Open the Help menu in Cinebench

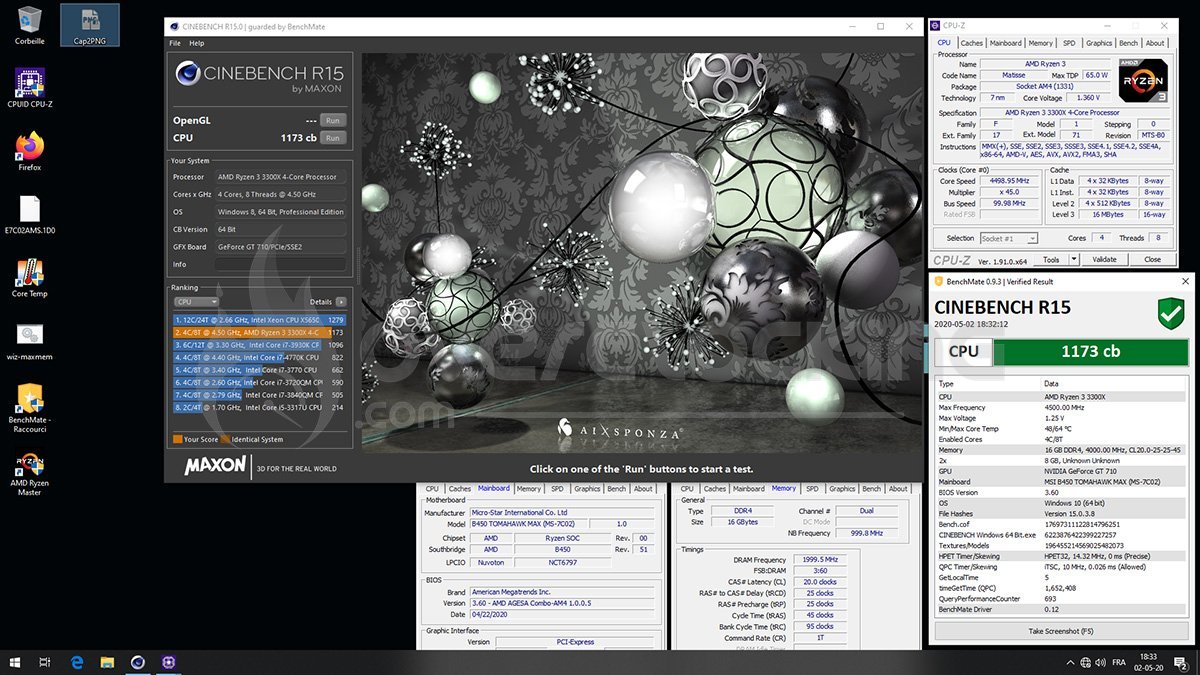197,43
